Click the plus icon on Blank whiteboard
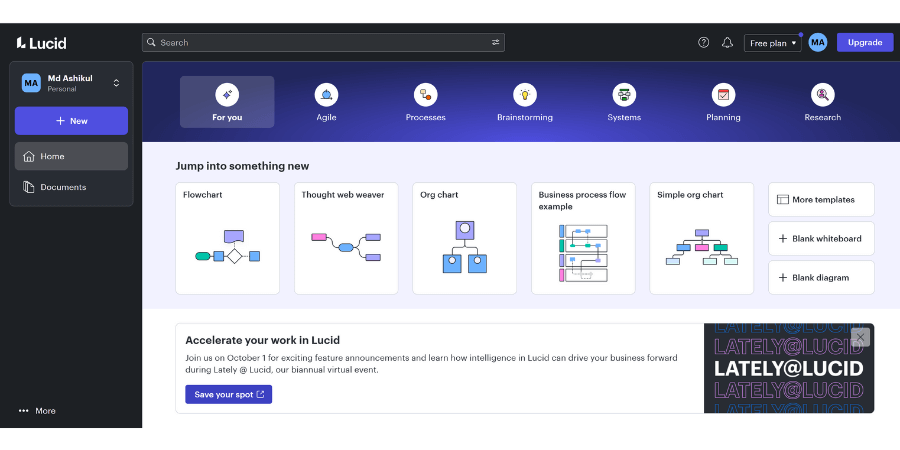900x450 pixels. pyautogui.click(x=782, y=239)
